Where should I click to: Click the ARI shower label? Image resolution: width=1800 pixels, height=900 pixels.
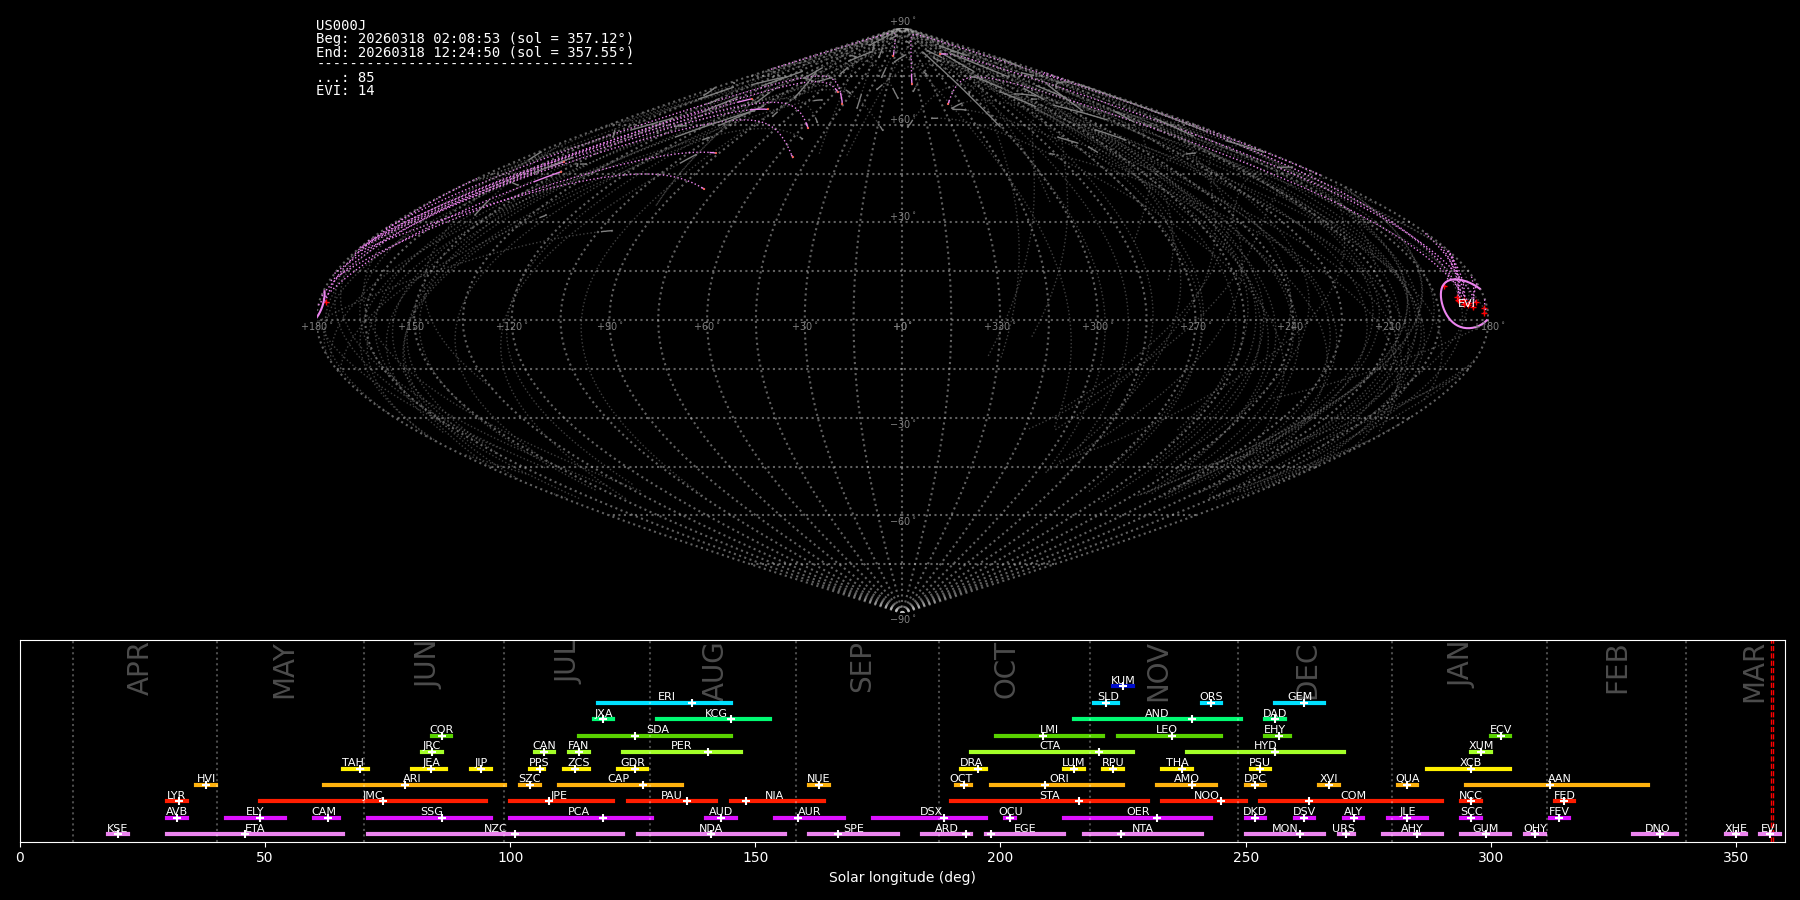tap(412, 779)
